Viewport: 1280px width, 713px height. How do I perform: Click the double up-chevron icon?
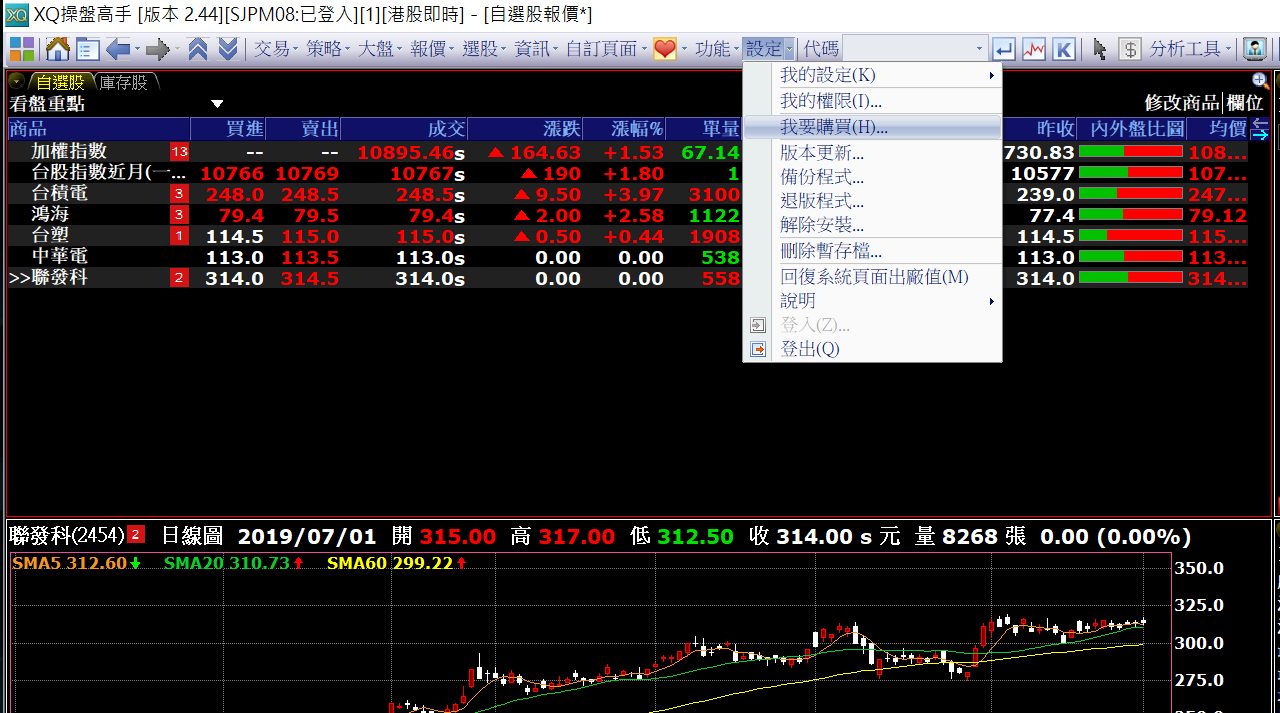click(198, 49)
